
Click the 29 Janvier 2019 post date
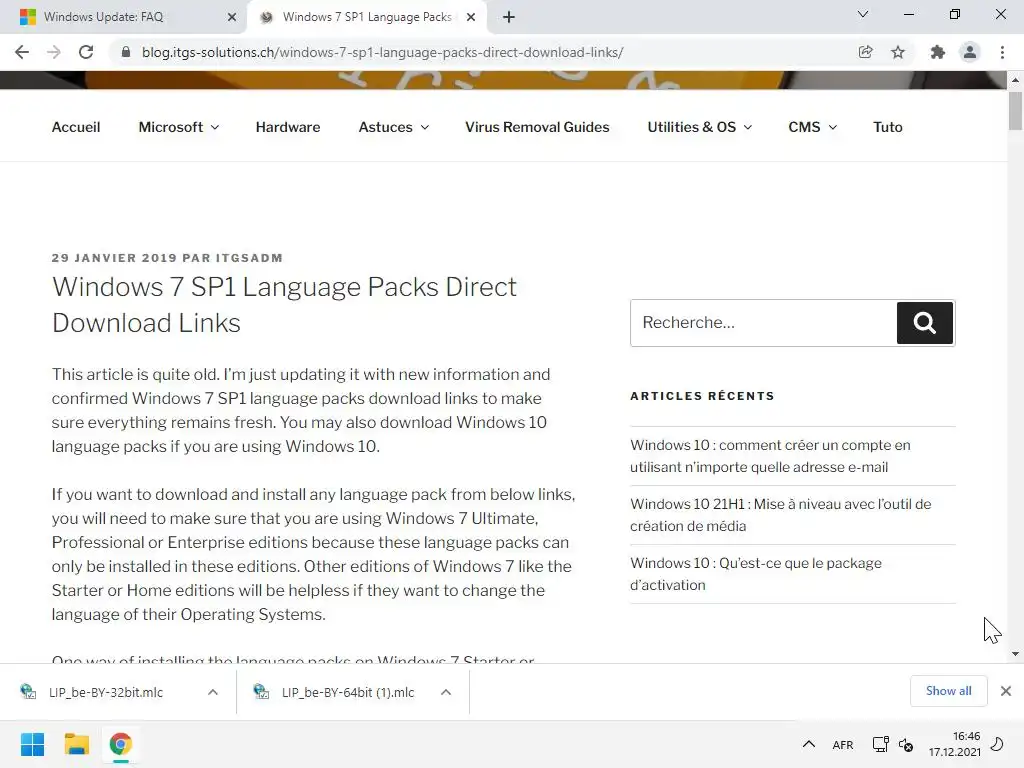click(x=114, y=258)
